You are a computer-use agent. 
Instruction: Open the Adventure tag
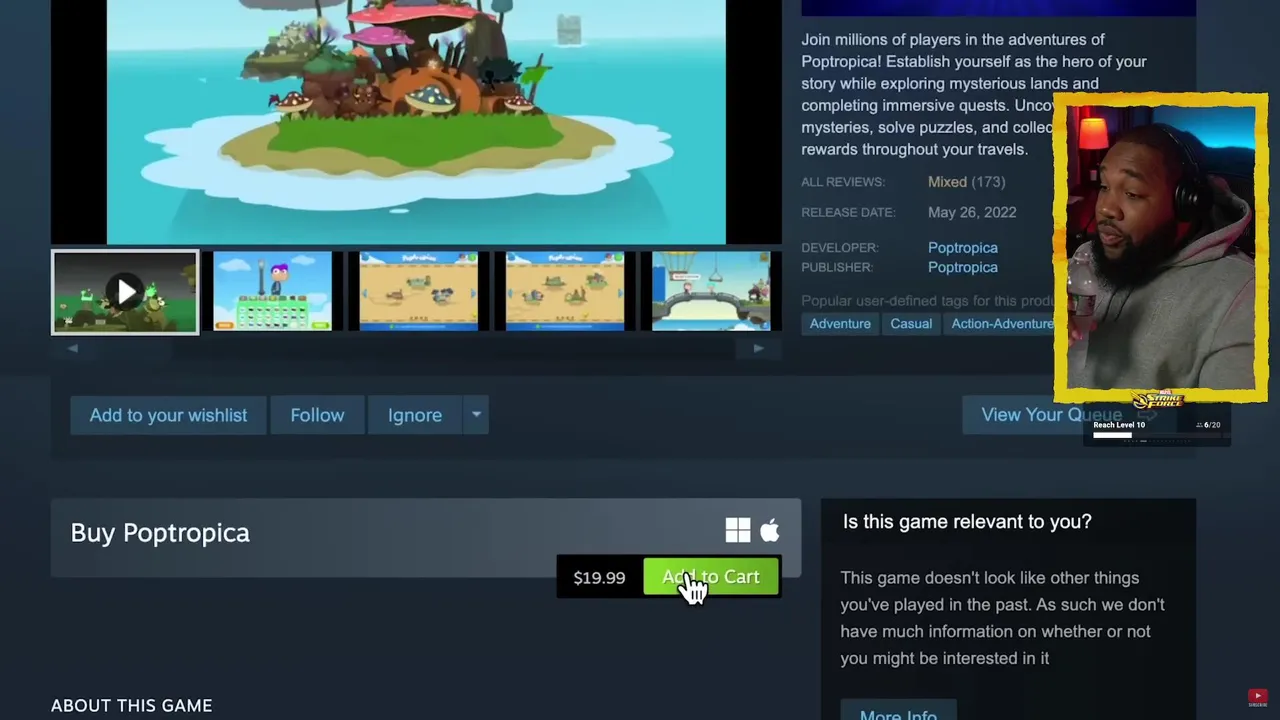pos(840,324)
